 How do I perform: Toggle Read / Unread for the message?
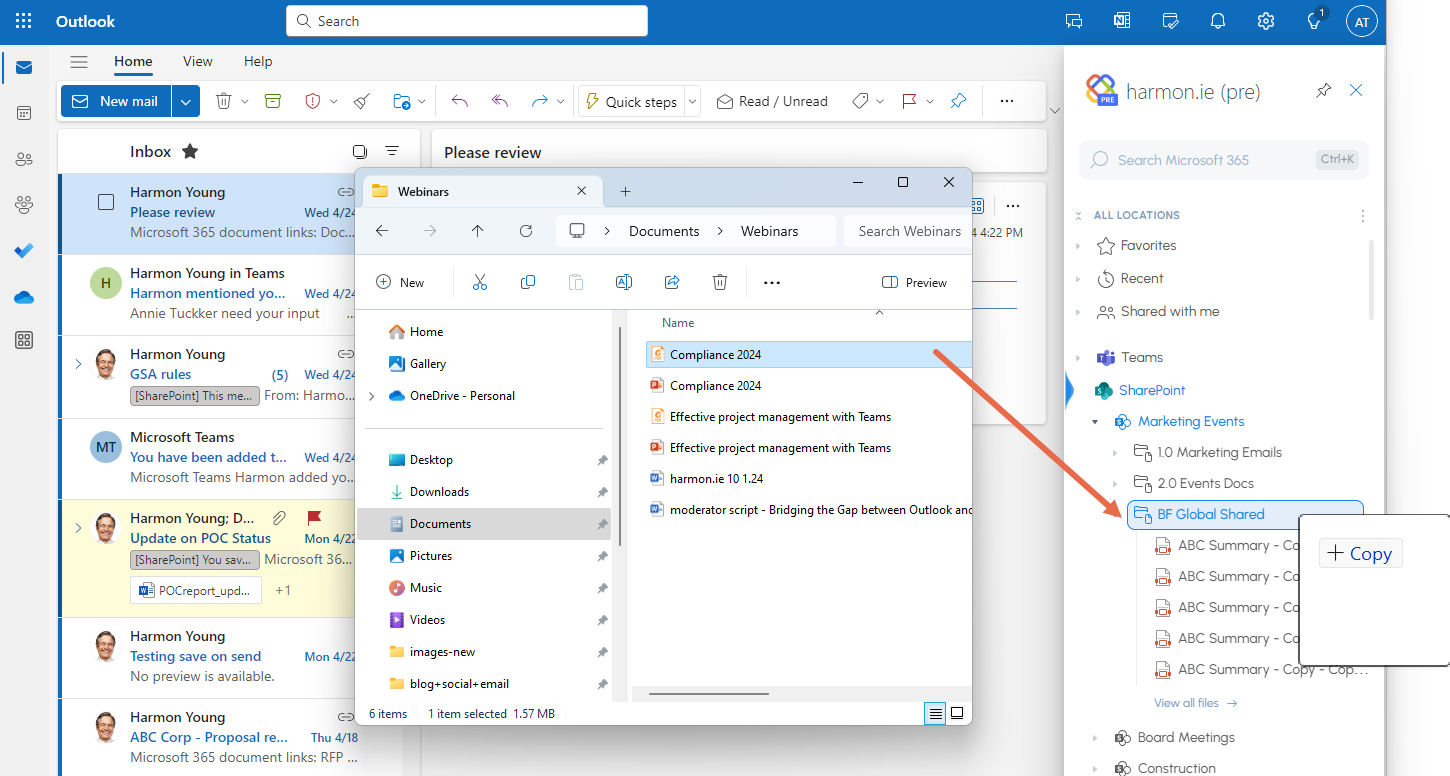(773, 101)
